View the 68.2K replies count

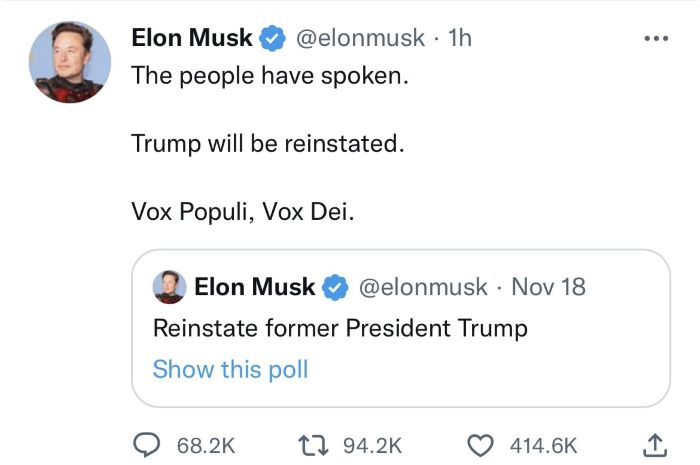click(x=206, y=446)
